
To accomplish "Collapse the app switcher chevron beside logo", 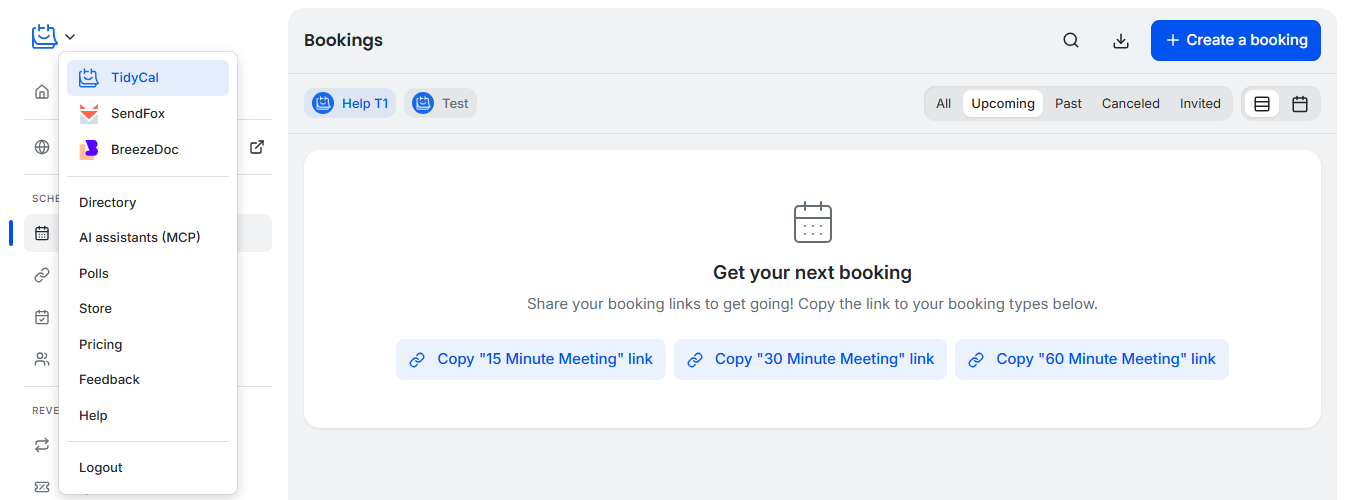I will click(x=70, y=38).
